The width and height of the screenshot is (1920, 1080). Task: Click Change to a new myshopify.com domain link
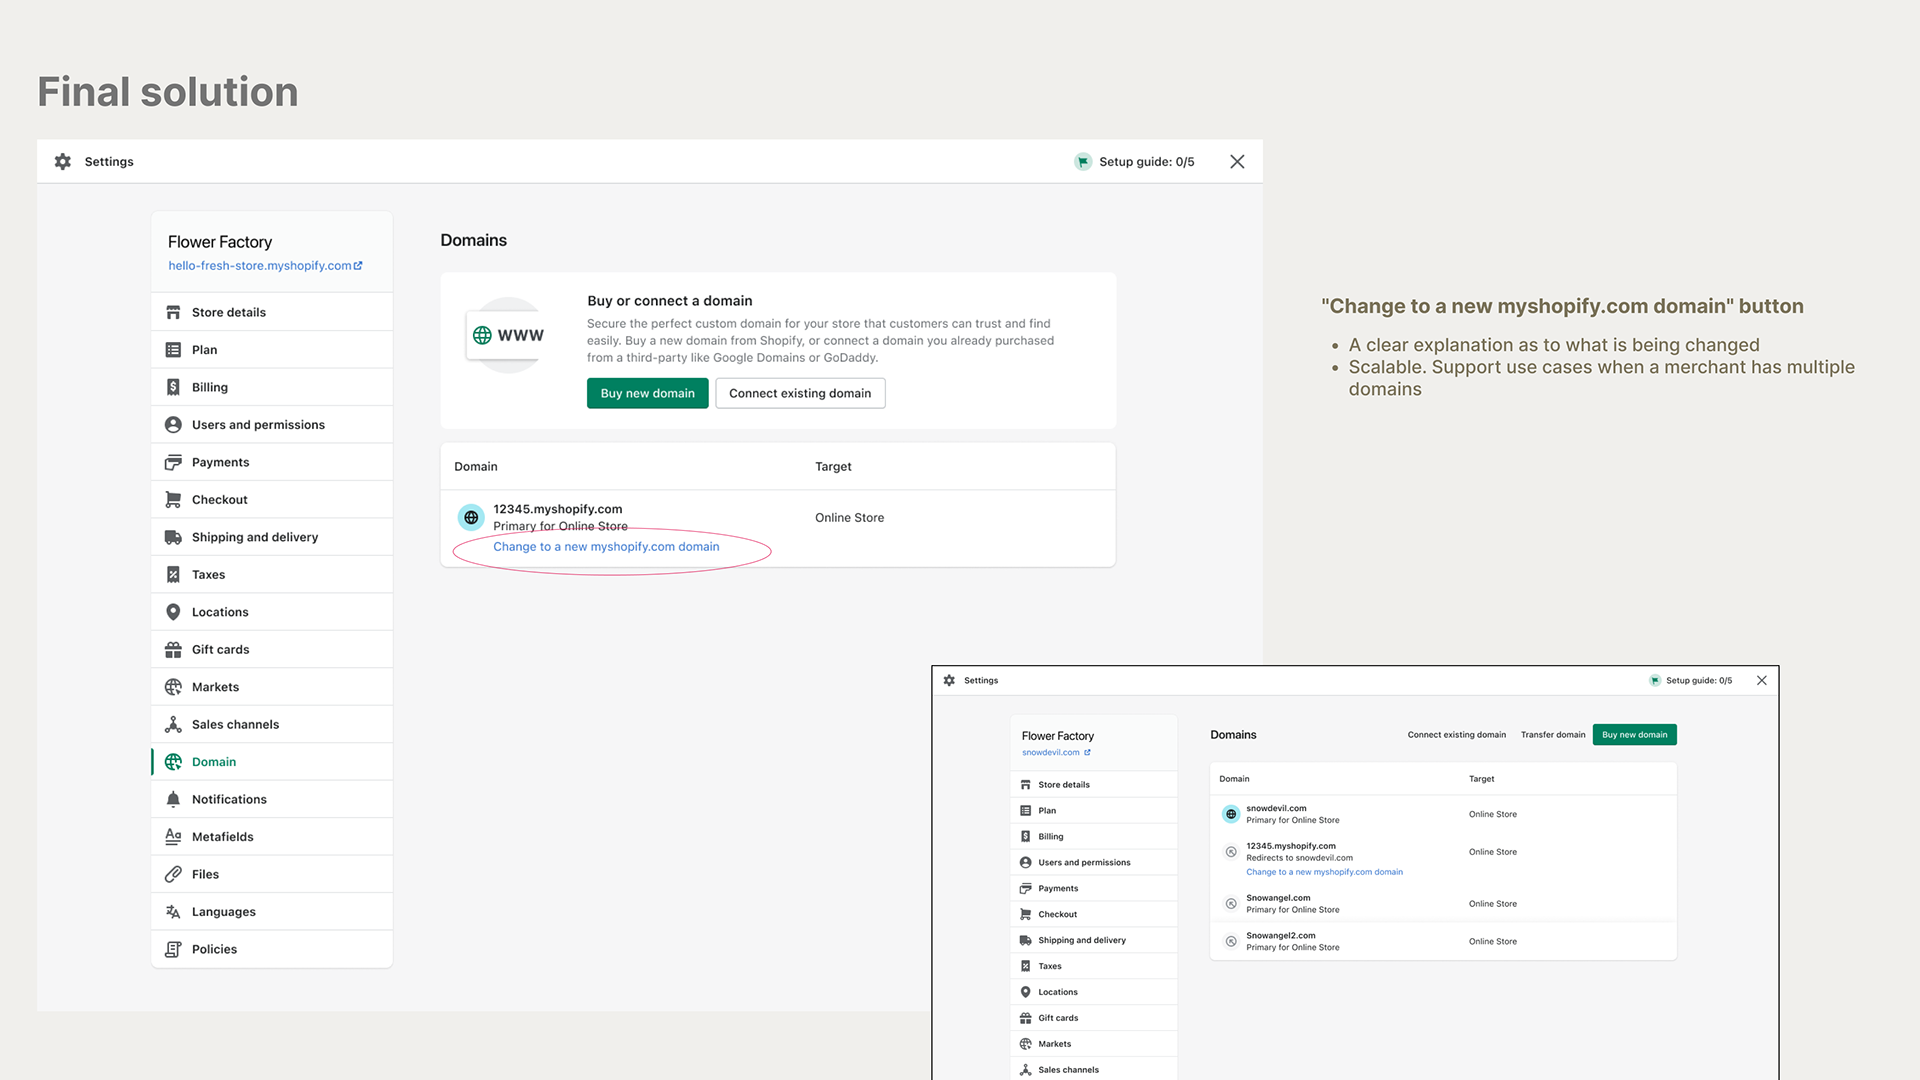tap(606, 547)
